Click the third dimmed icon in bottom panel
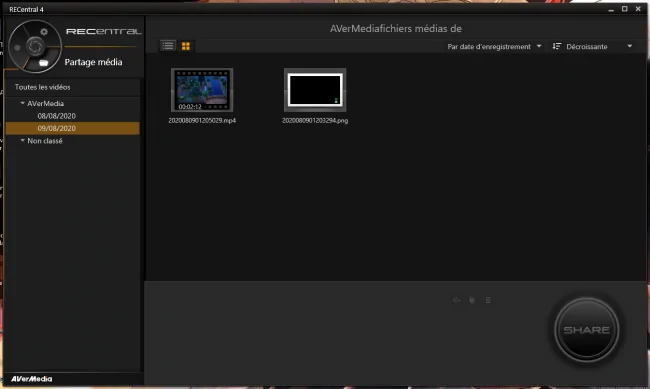 pyautogui.click(x=488, y=300)
